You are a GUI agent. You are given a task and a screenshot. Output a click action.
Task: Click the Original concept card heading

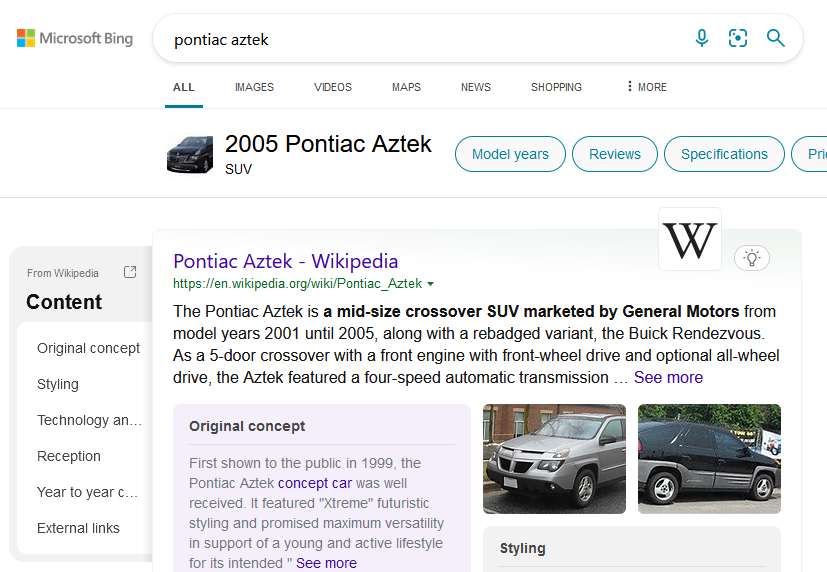[x=247, y=426]
